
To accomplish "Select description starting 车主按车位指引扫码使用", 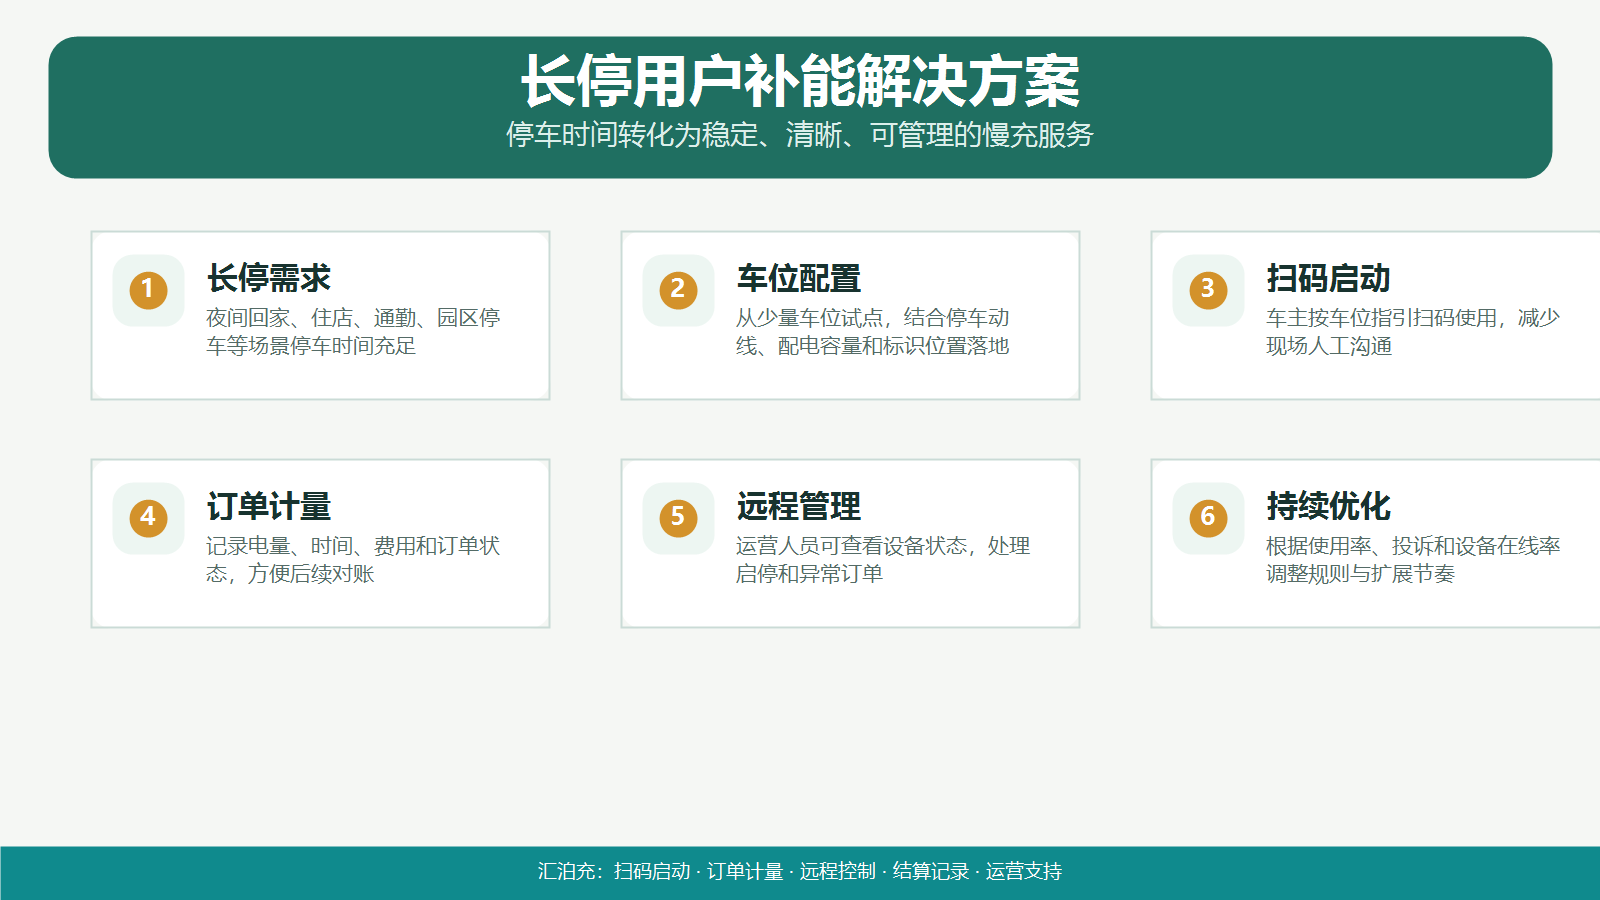I will pyautogui.click(x=1413, y=332).
